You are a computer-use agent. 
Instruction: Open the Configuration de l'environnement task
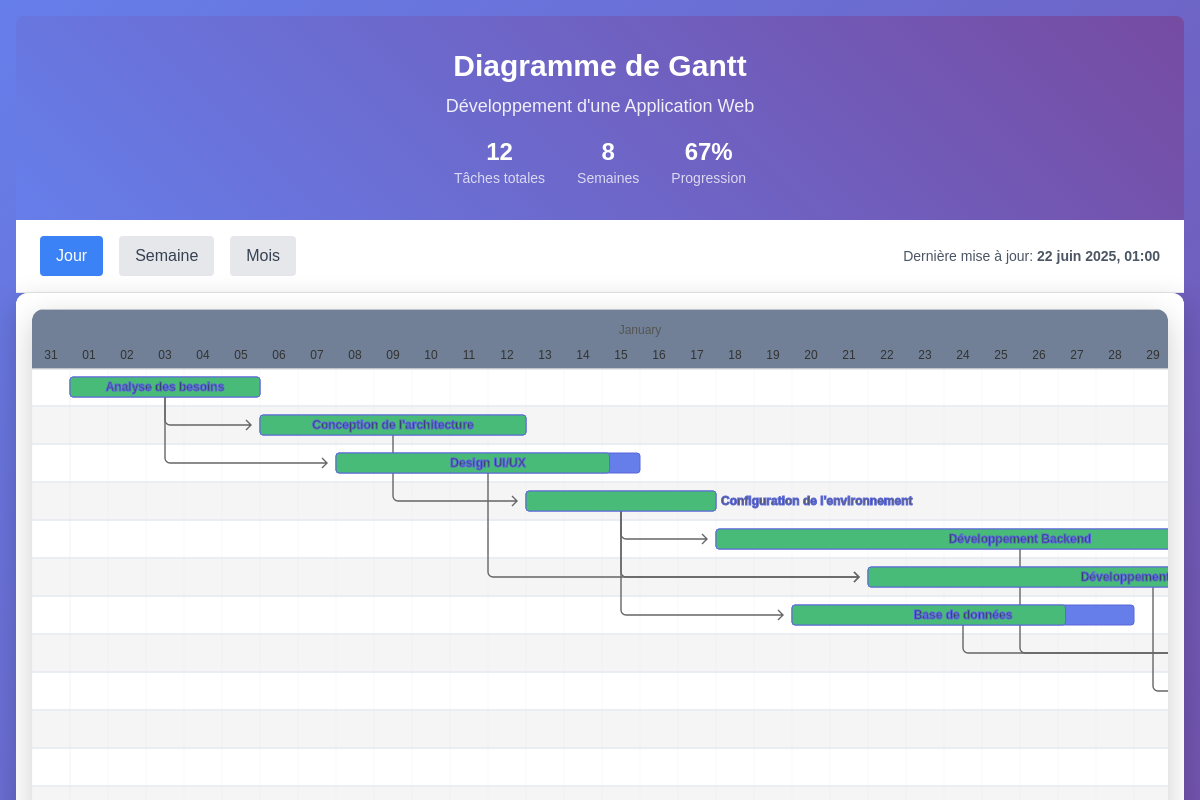click(x=620, y=500)
